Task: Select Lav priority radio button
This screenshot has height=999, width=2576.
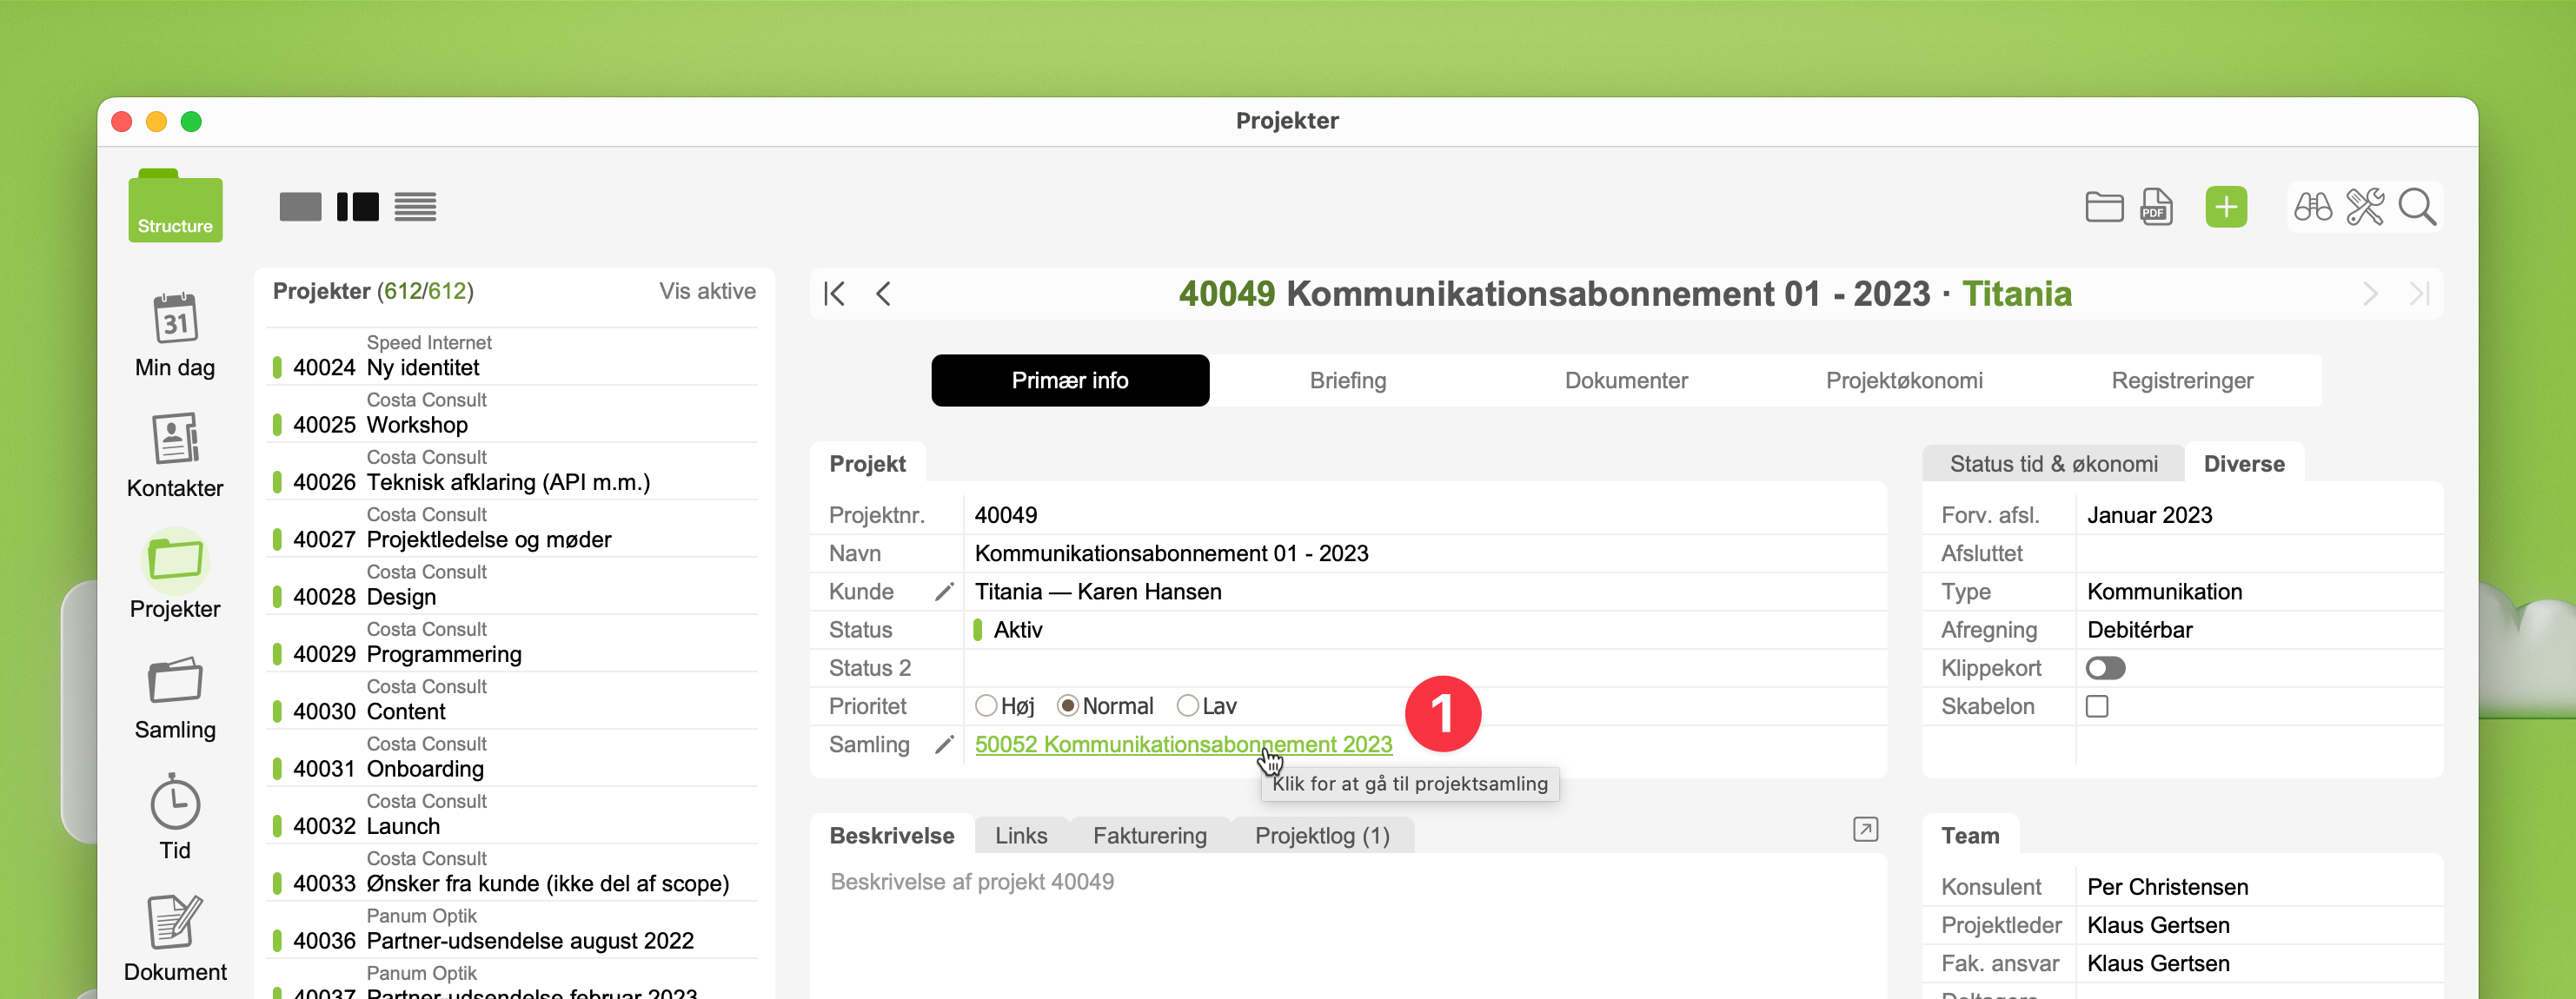Action: (1187, 706)
